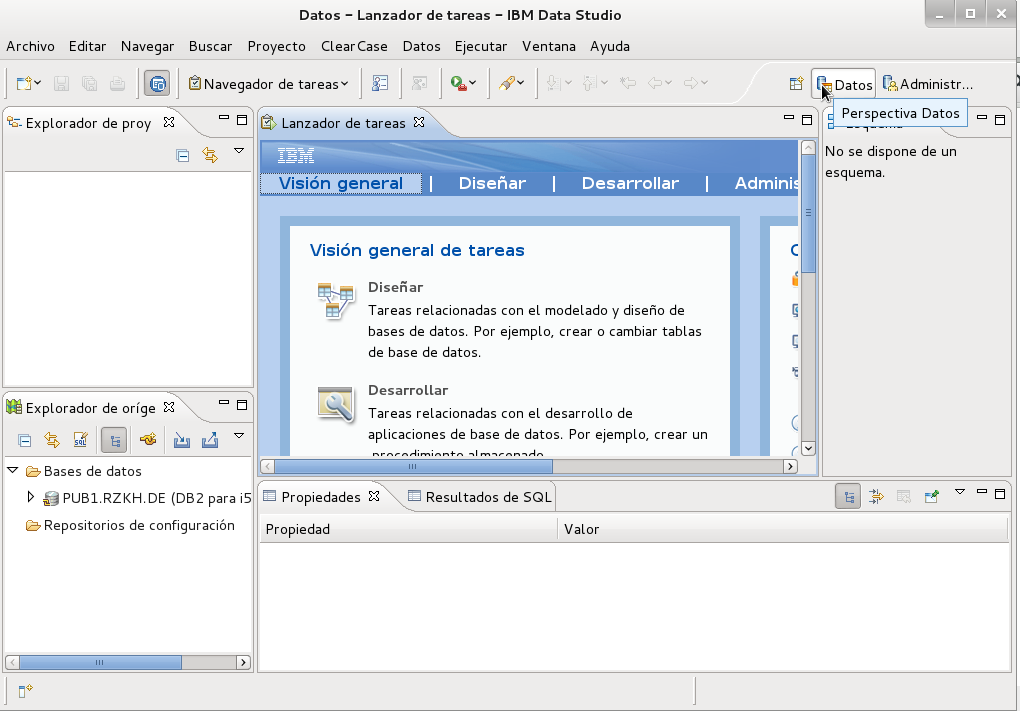Open the Navegador de tareas dropdown arrow
The image size is (1020, 711).
(345, 83)
